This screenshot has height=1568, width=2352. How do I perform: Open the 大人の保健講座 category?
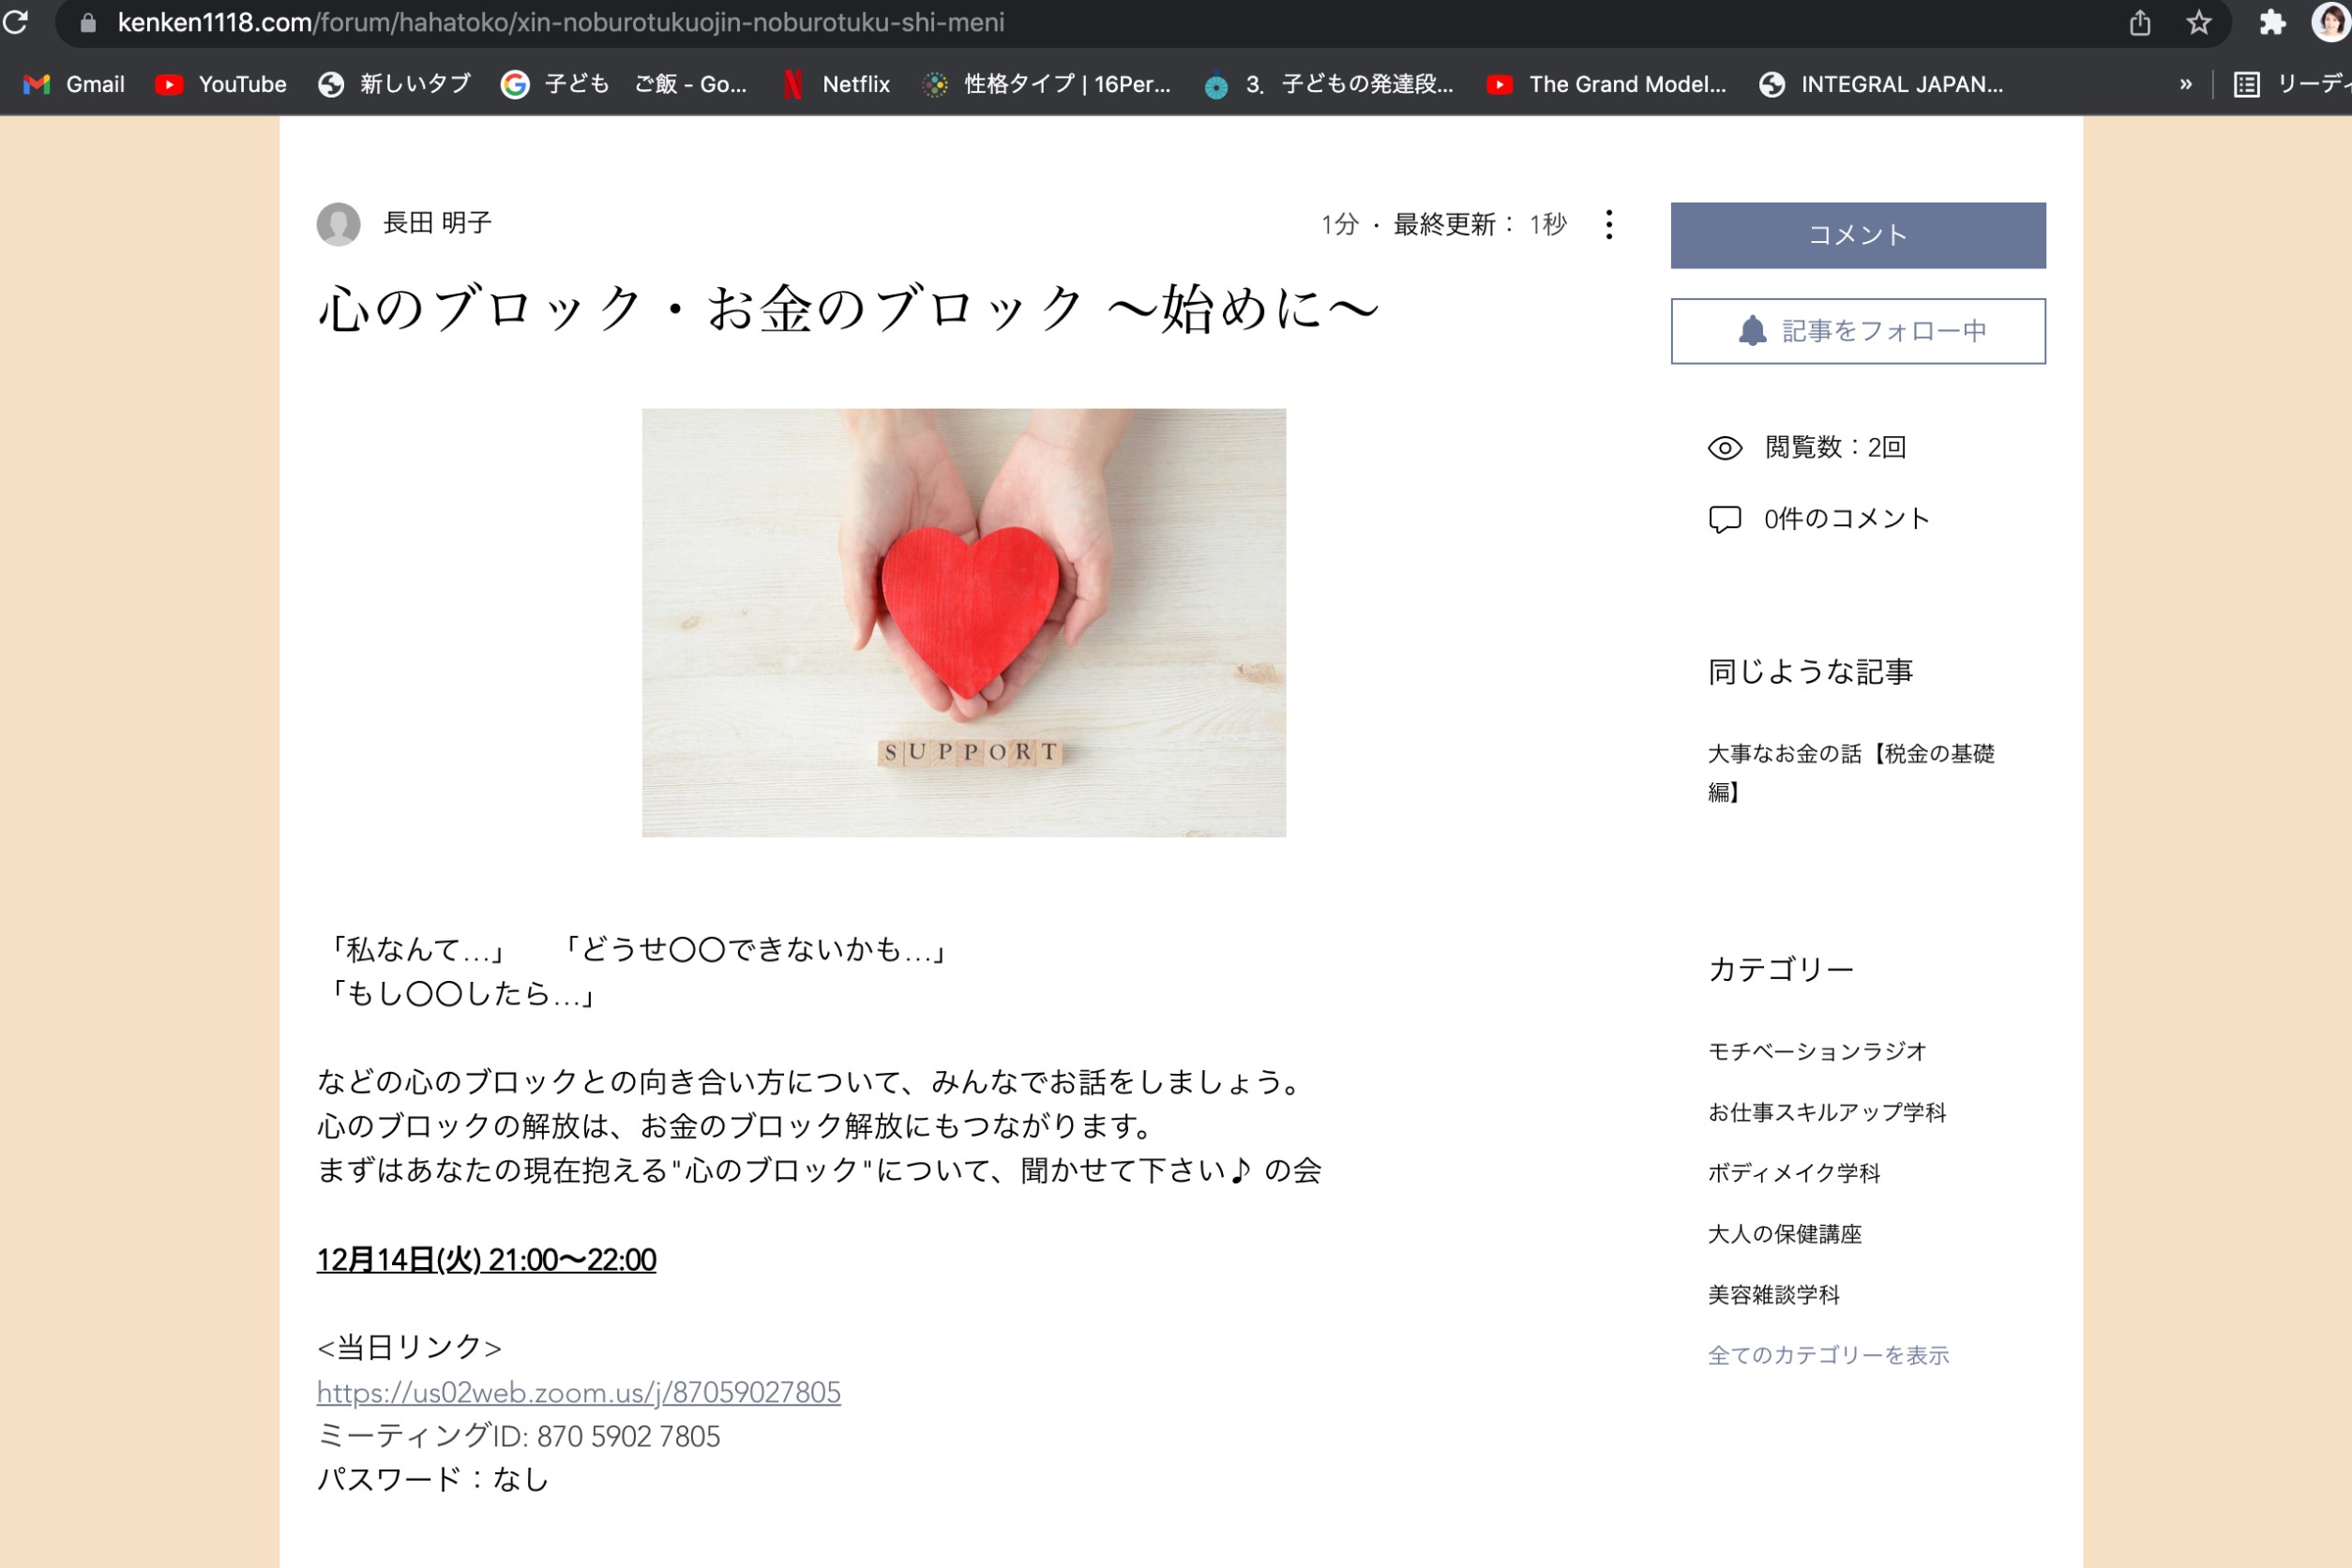[x=1785, y=1234]
